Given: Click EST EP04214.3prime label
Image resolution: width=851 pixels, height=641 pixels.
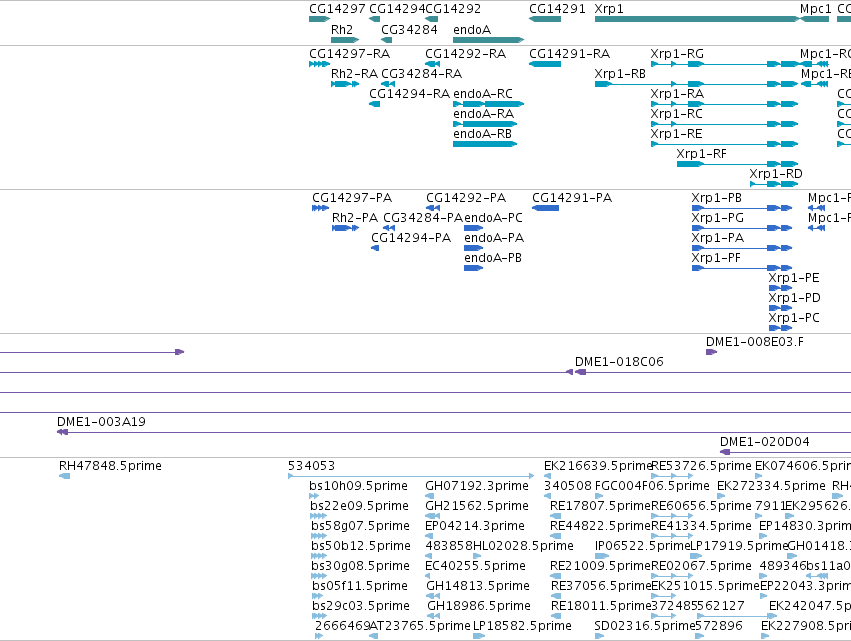Looking at the screenshot, I should coord(475,526).
